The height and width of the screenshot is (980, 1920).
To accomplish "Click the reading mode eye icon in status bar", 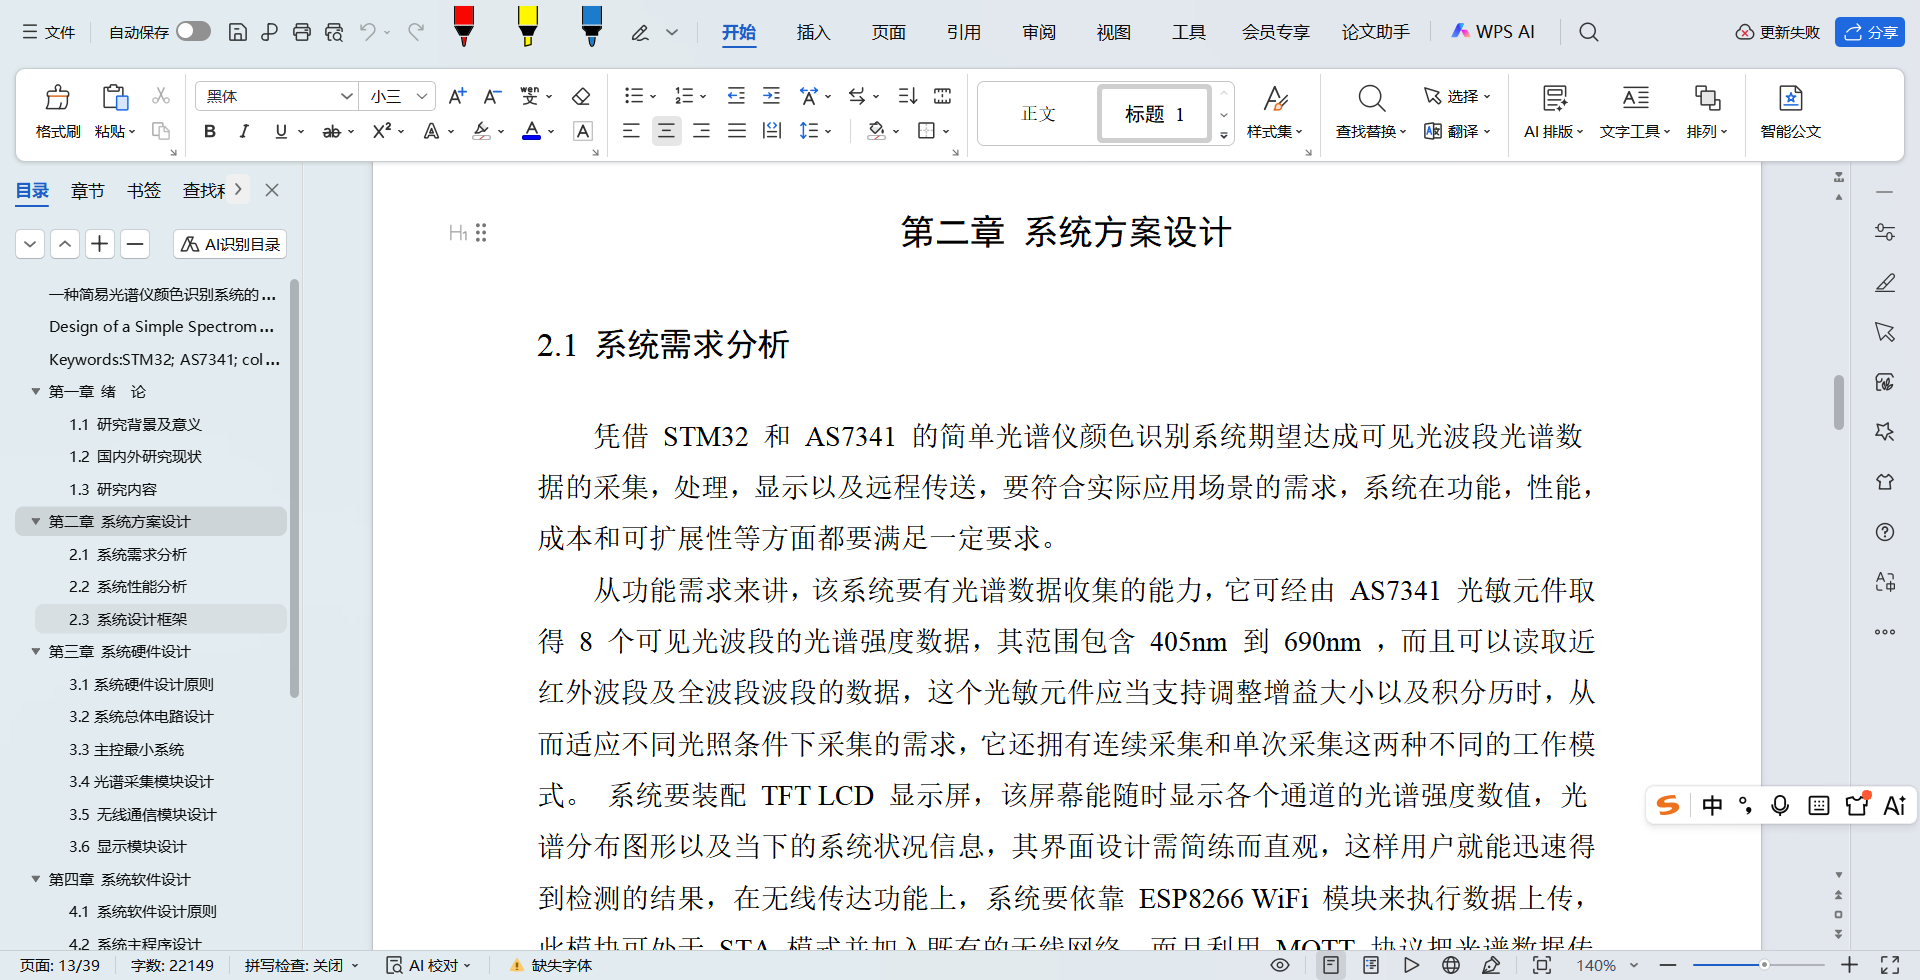I will (1280, 965).
